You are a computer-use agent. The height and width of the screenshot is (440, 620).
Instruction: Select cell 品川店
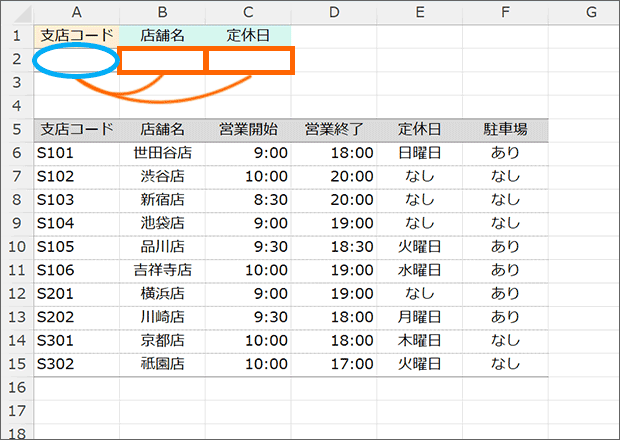click(163, 247)
